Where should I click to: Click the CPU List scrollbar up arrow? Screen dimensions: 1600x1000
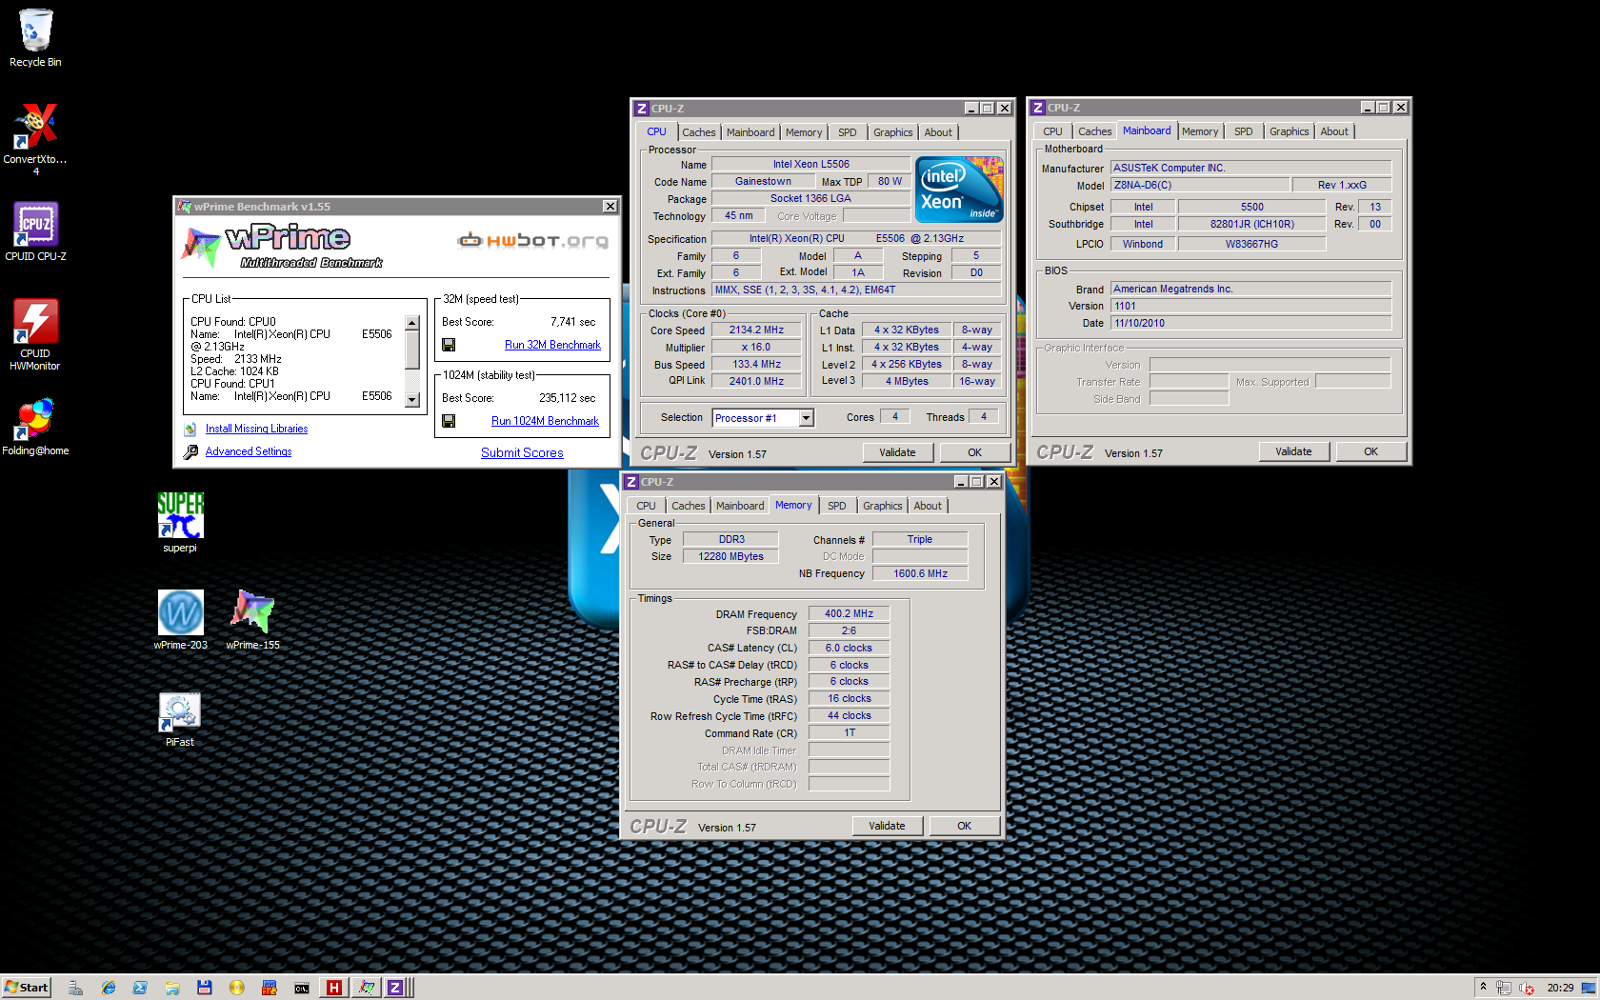point(411,323)
